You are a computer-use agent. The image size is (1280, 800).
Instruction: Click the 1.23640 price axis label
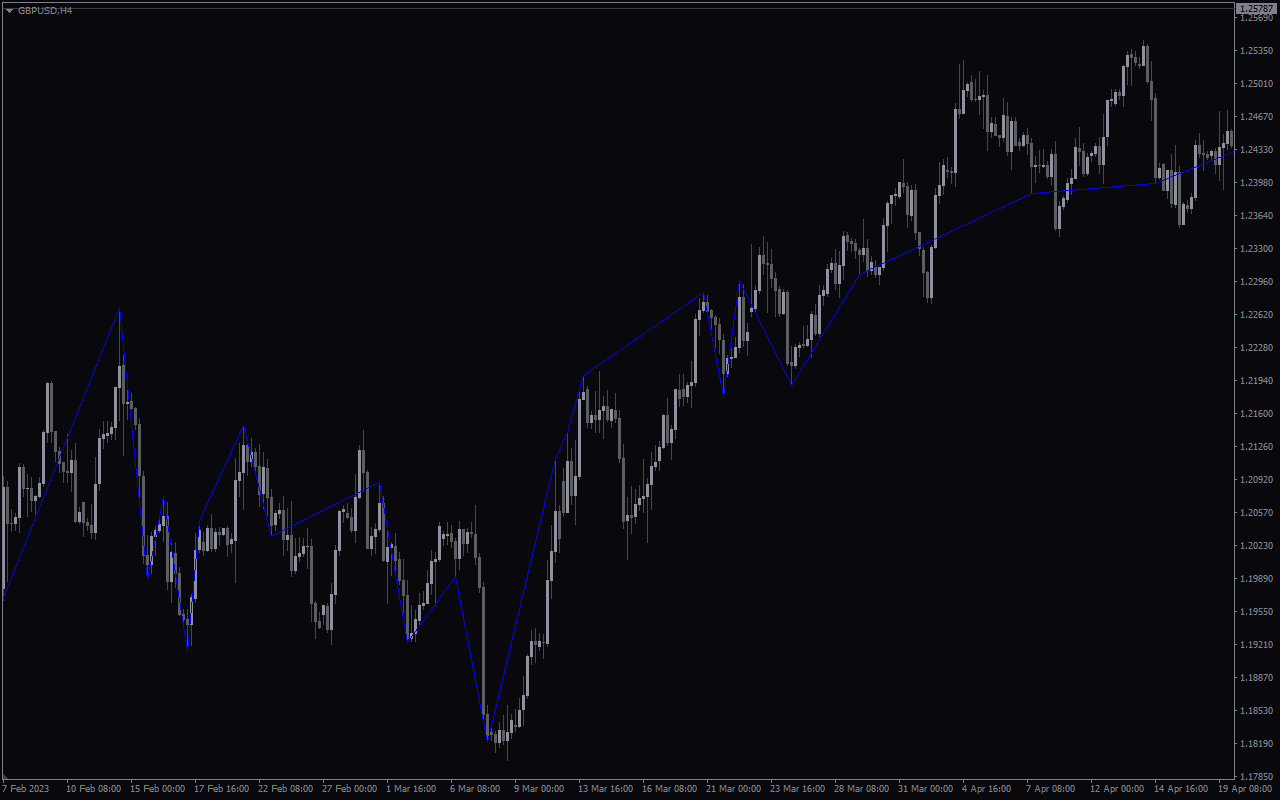[x=1258, y=215]
